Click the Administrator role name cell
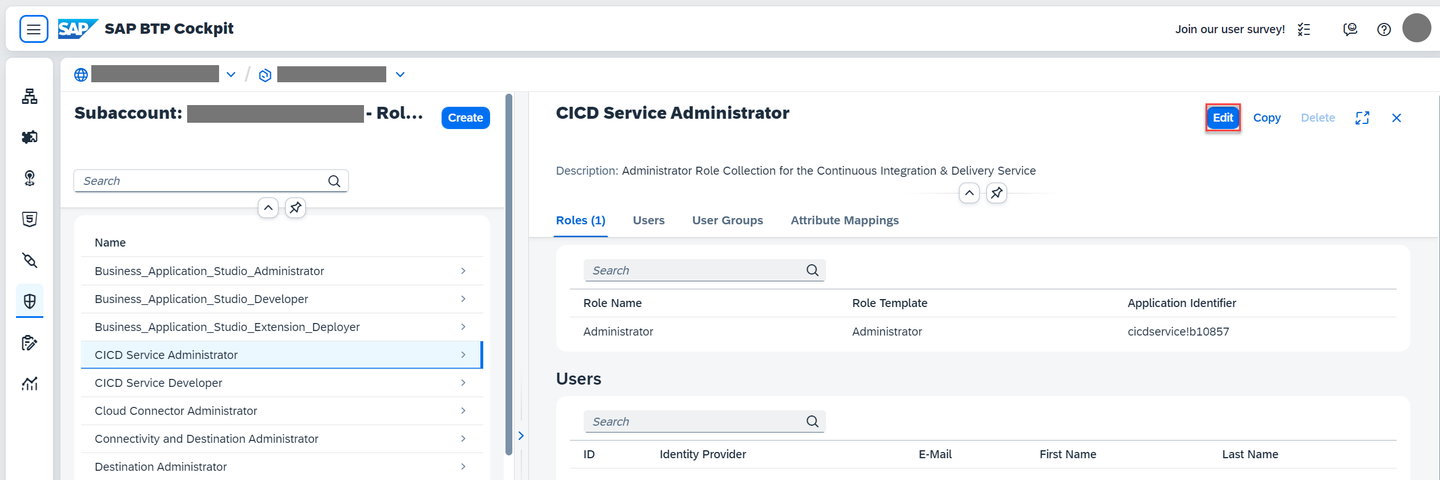Viewport: 1440px width, 480px height. 618,331
